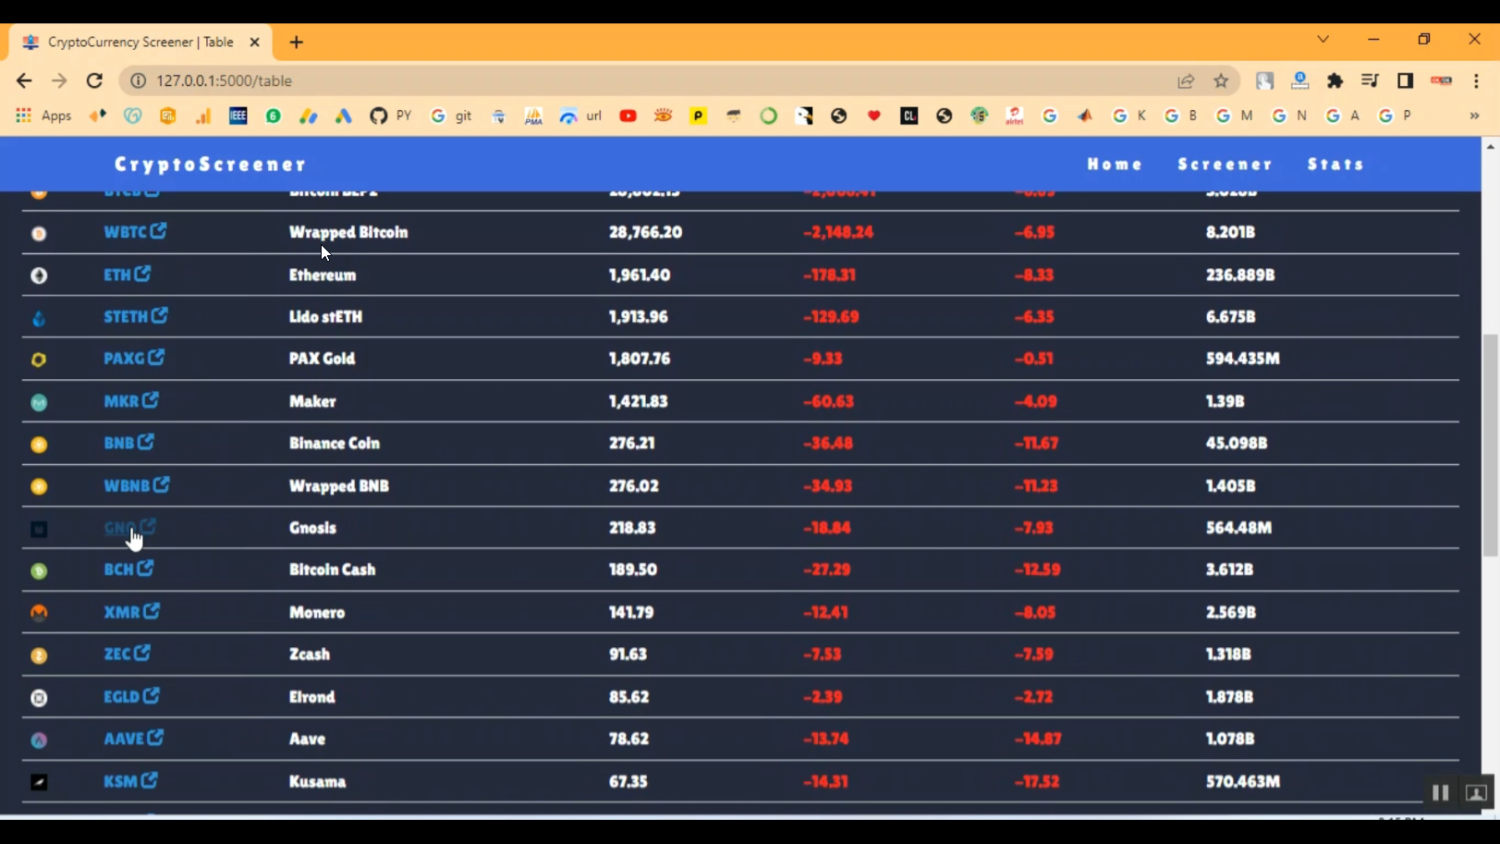Click the address bar URL field
The image size is (1500, 844).
(600, 81)
